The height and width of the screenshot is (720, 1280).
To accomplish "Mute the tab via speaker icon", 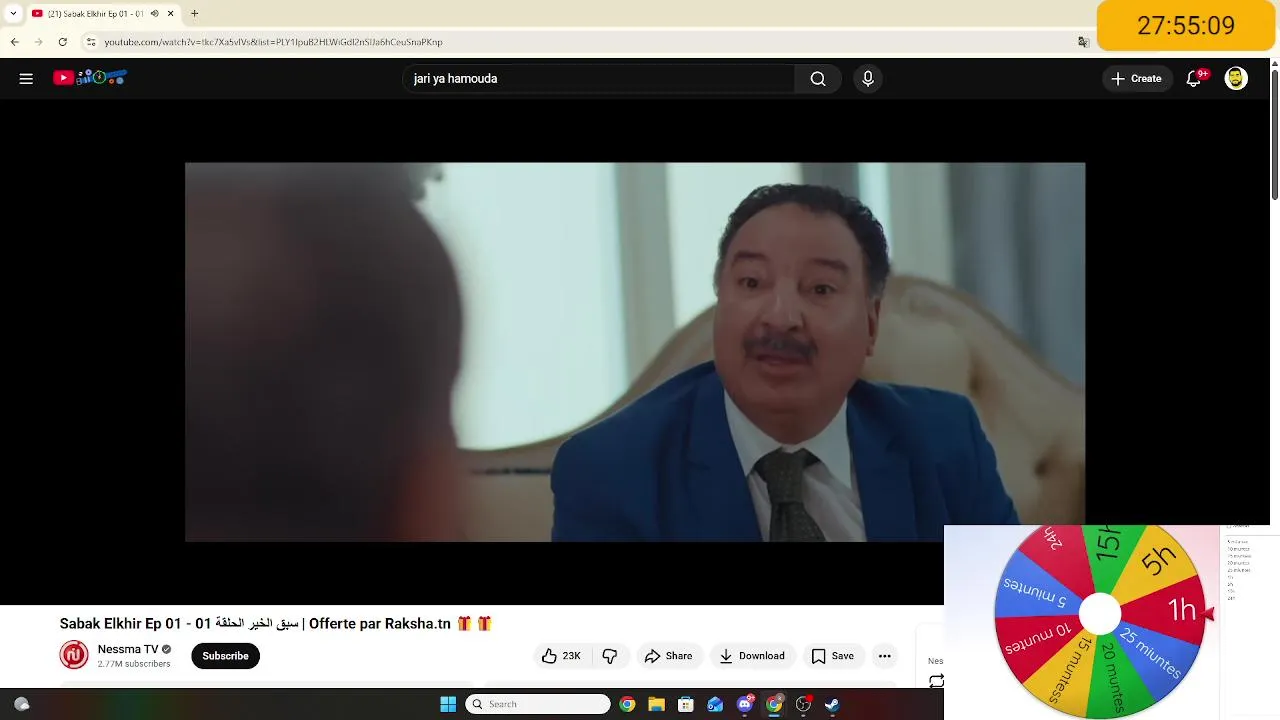I will click(155, 14).
